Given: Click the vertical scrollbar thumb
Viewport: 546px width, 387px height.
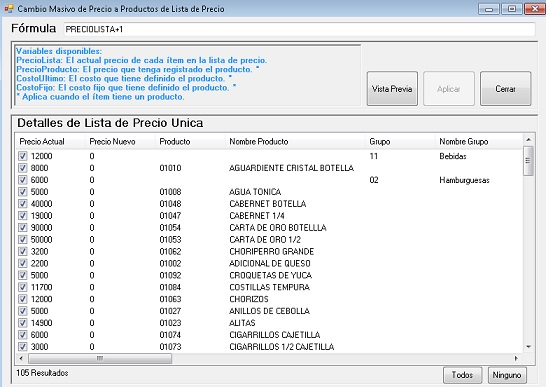Looking at the screenshot, I should pyautogui.click(x=528, y=161).
